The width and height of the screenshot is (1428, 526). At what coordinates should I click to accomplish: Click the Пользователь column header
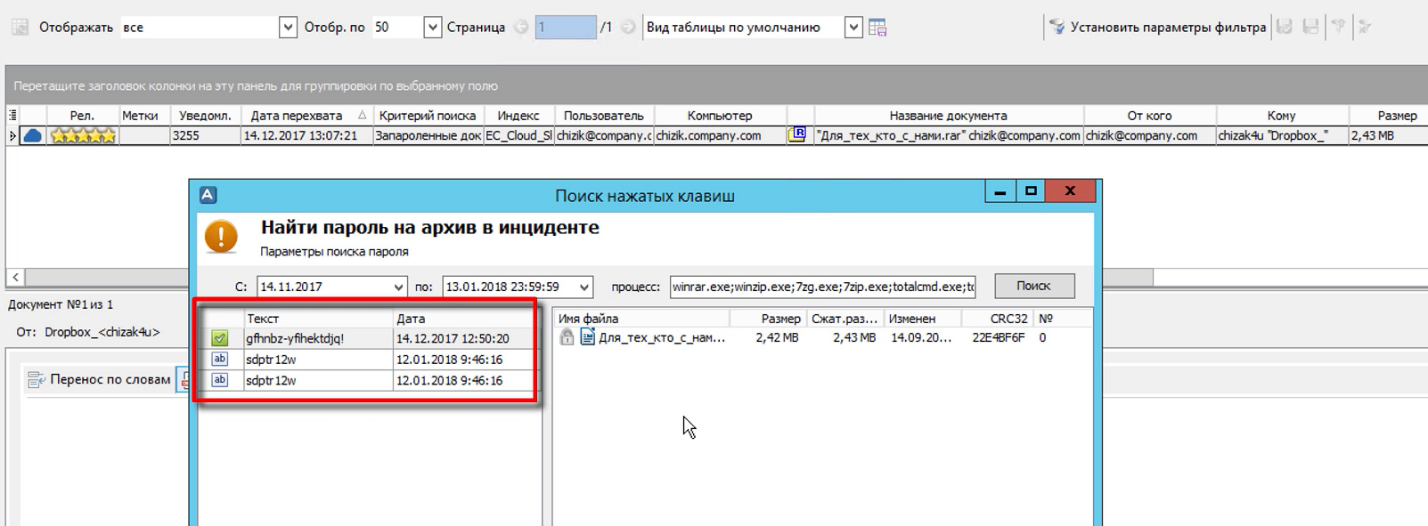click(604, 115)
